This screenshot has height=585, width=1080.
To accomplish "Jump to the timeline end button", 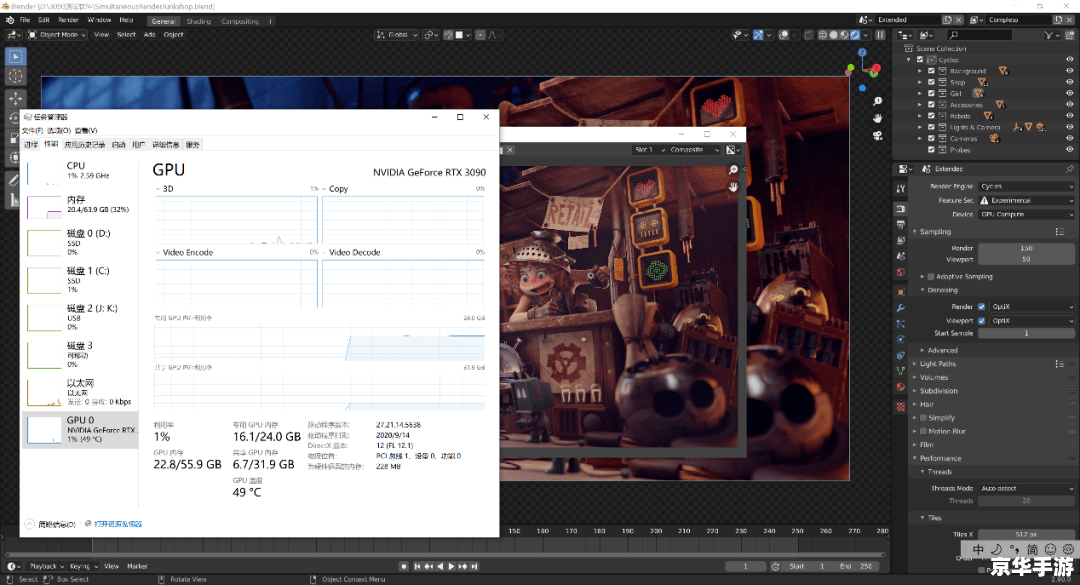I will pos(474,566).
